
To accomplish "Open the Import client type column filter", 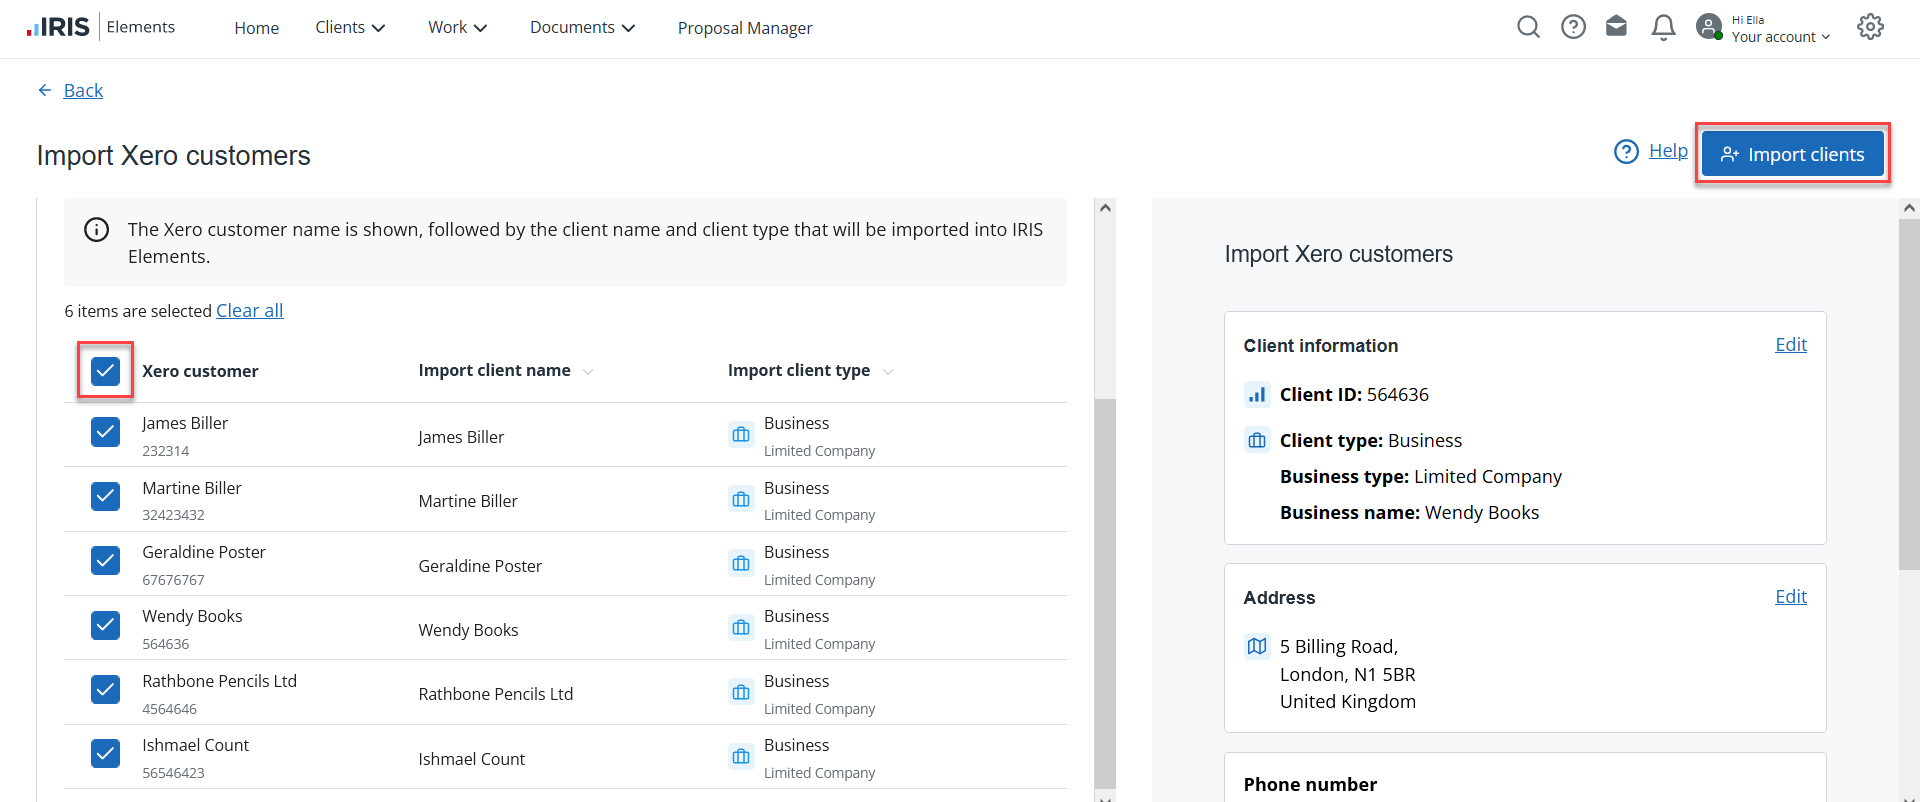I will [x=888, y=372].
